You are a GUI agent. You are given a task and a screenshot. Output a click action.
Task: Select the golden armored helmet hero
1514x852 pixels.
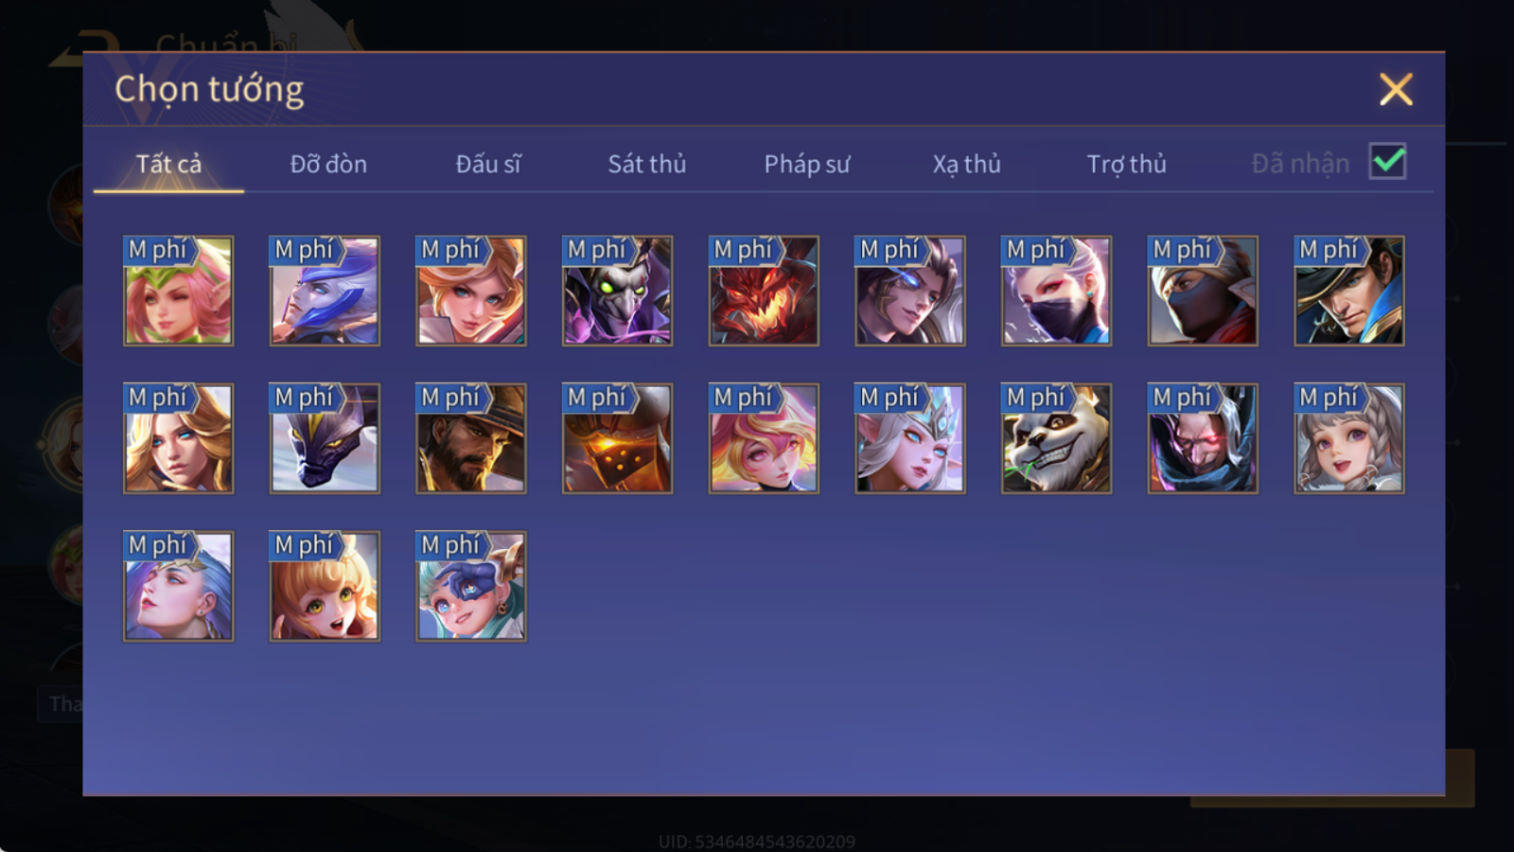click(x=617, y=438)
